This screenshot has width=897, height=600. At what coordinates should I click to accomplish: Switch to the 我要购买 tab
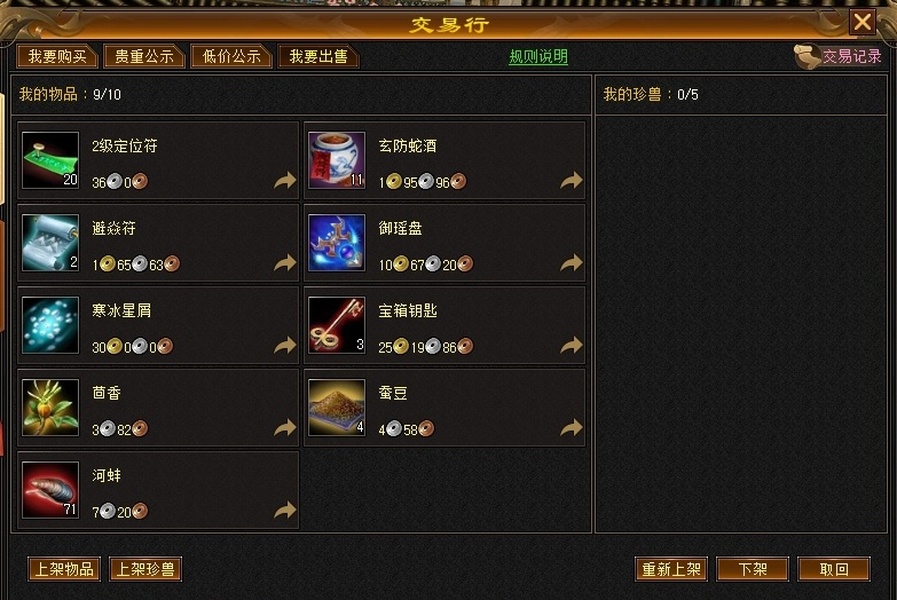pyautogui.click(x=57, y=56)
